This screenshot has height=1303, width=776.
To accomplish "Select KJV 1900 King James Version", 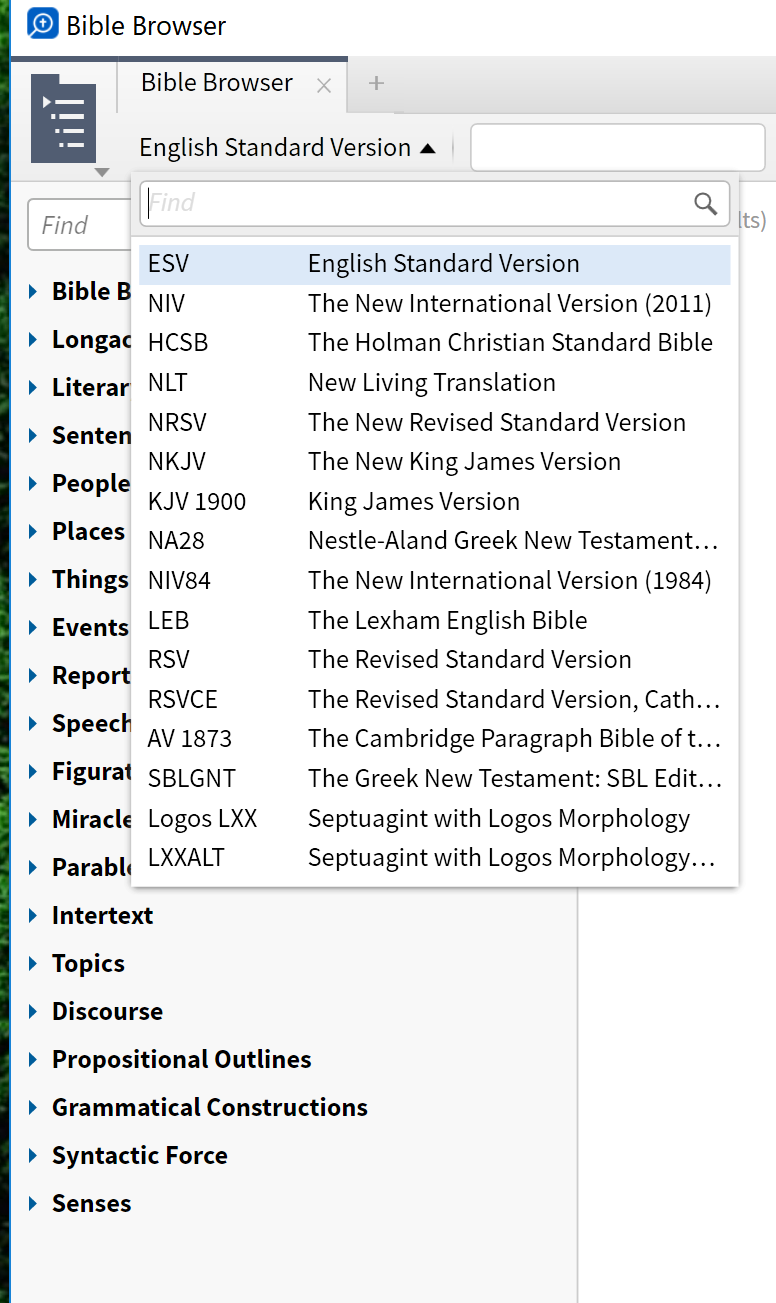I will point(435,502).
